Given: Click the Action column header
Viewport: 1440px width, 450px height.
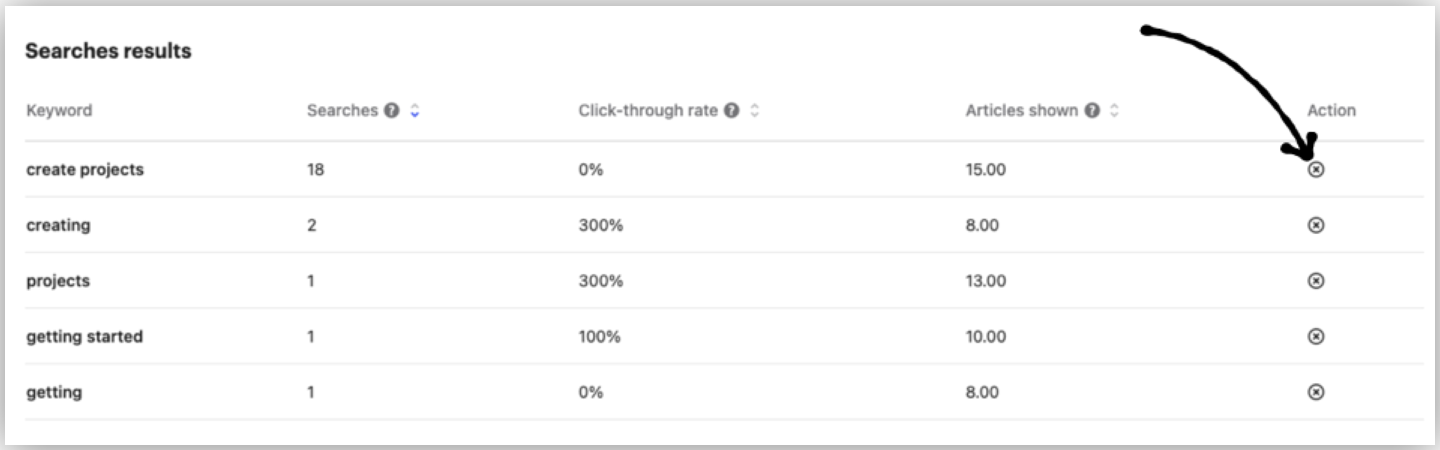Looking at the screenshot, I should click(x=1331, y=111).
